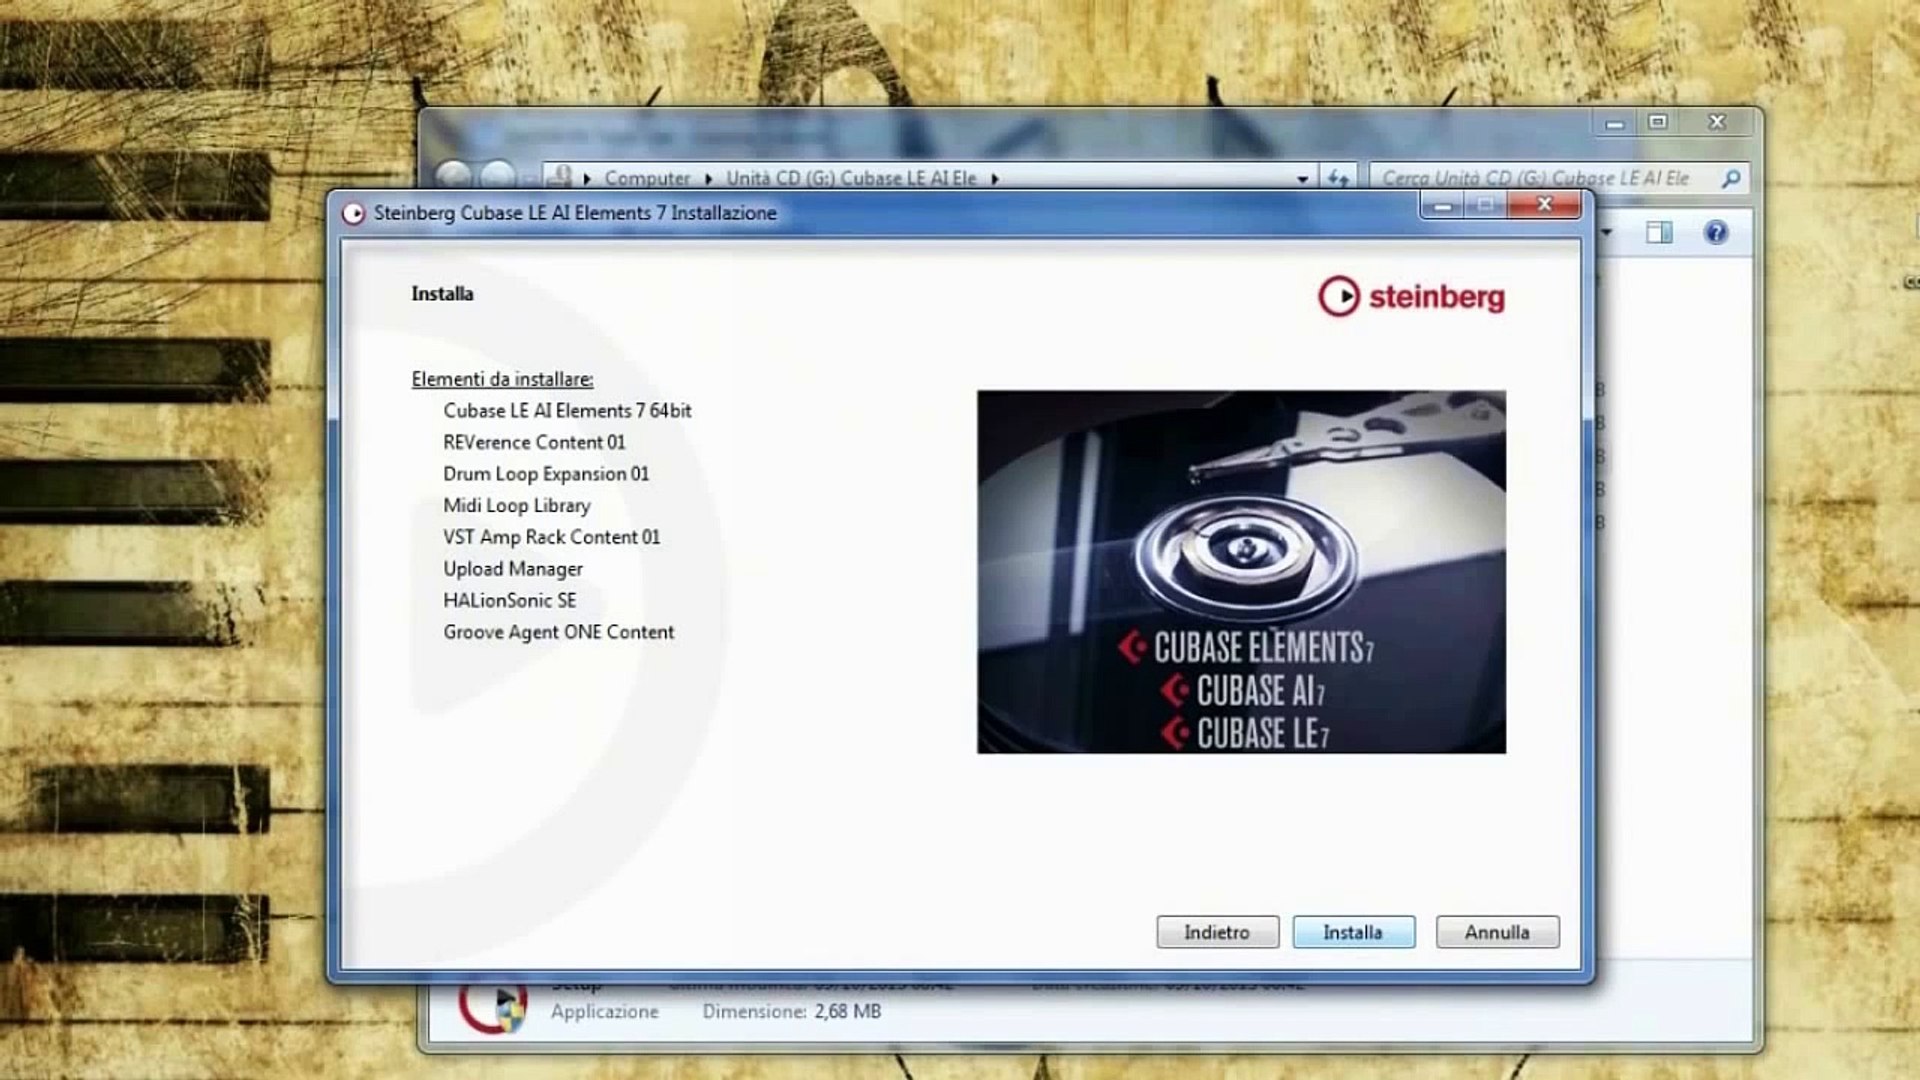
Task: Toggle the Explorer preview pane icon
Action: (1659, 233)
